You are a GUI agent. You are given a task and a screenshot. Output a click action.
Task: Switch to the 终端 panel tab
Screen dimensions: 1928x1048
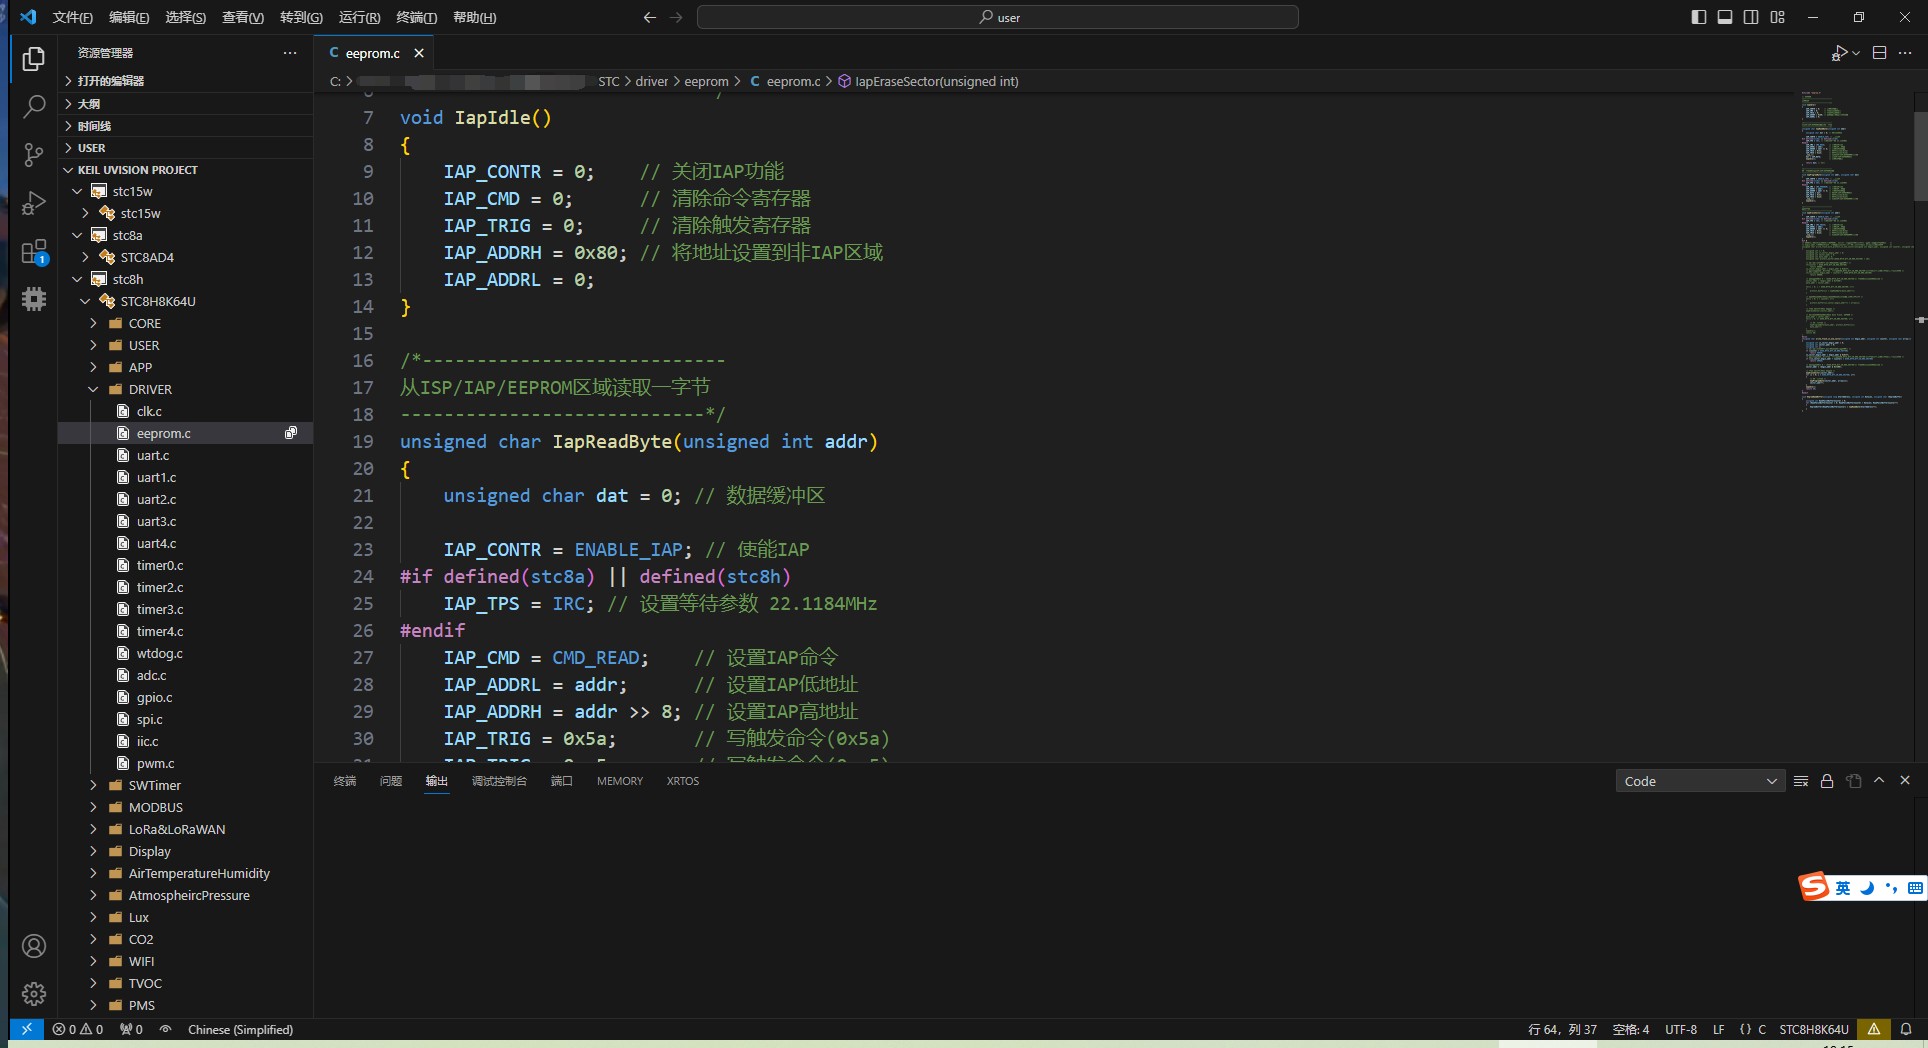(345, 781)
